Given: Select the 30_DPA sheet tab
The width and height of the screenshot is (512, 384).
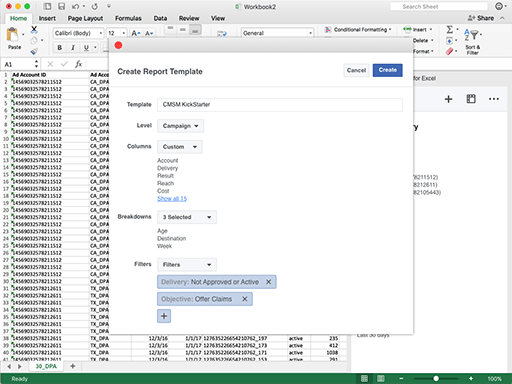Looking at the screenshot, I should click(x=46, y=366).
